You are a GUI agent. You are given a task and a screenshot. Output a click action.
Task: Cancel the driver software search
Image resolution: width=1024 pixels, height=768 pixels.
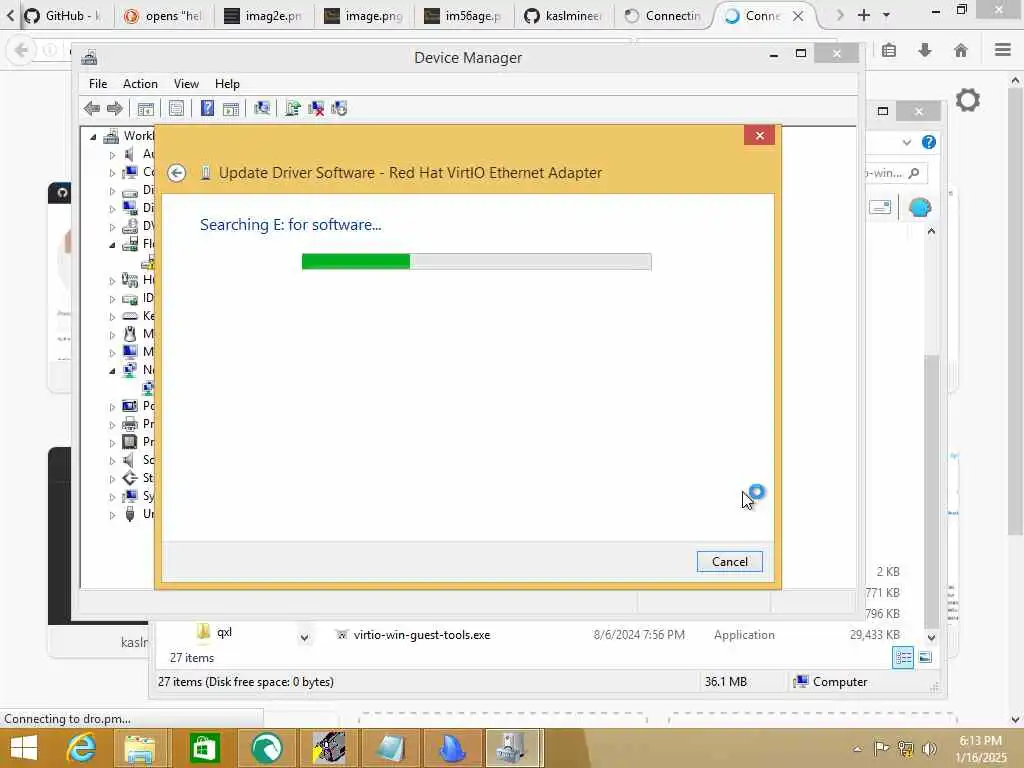click(x=729, y=562)
